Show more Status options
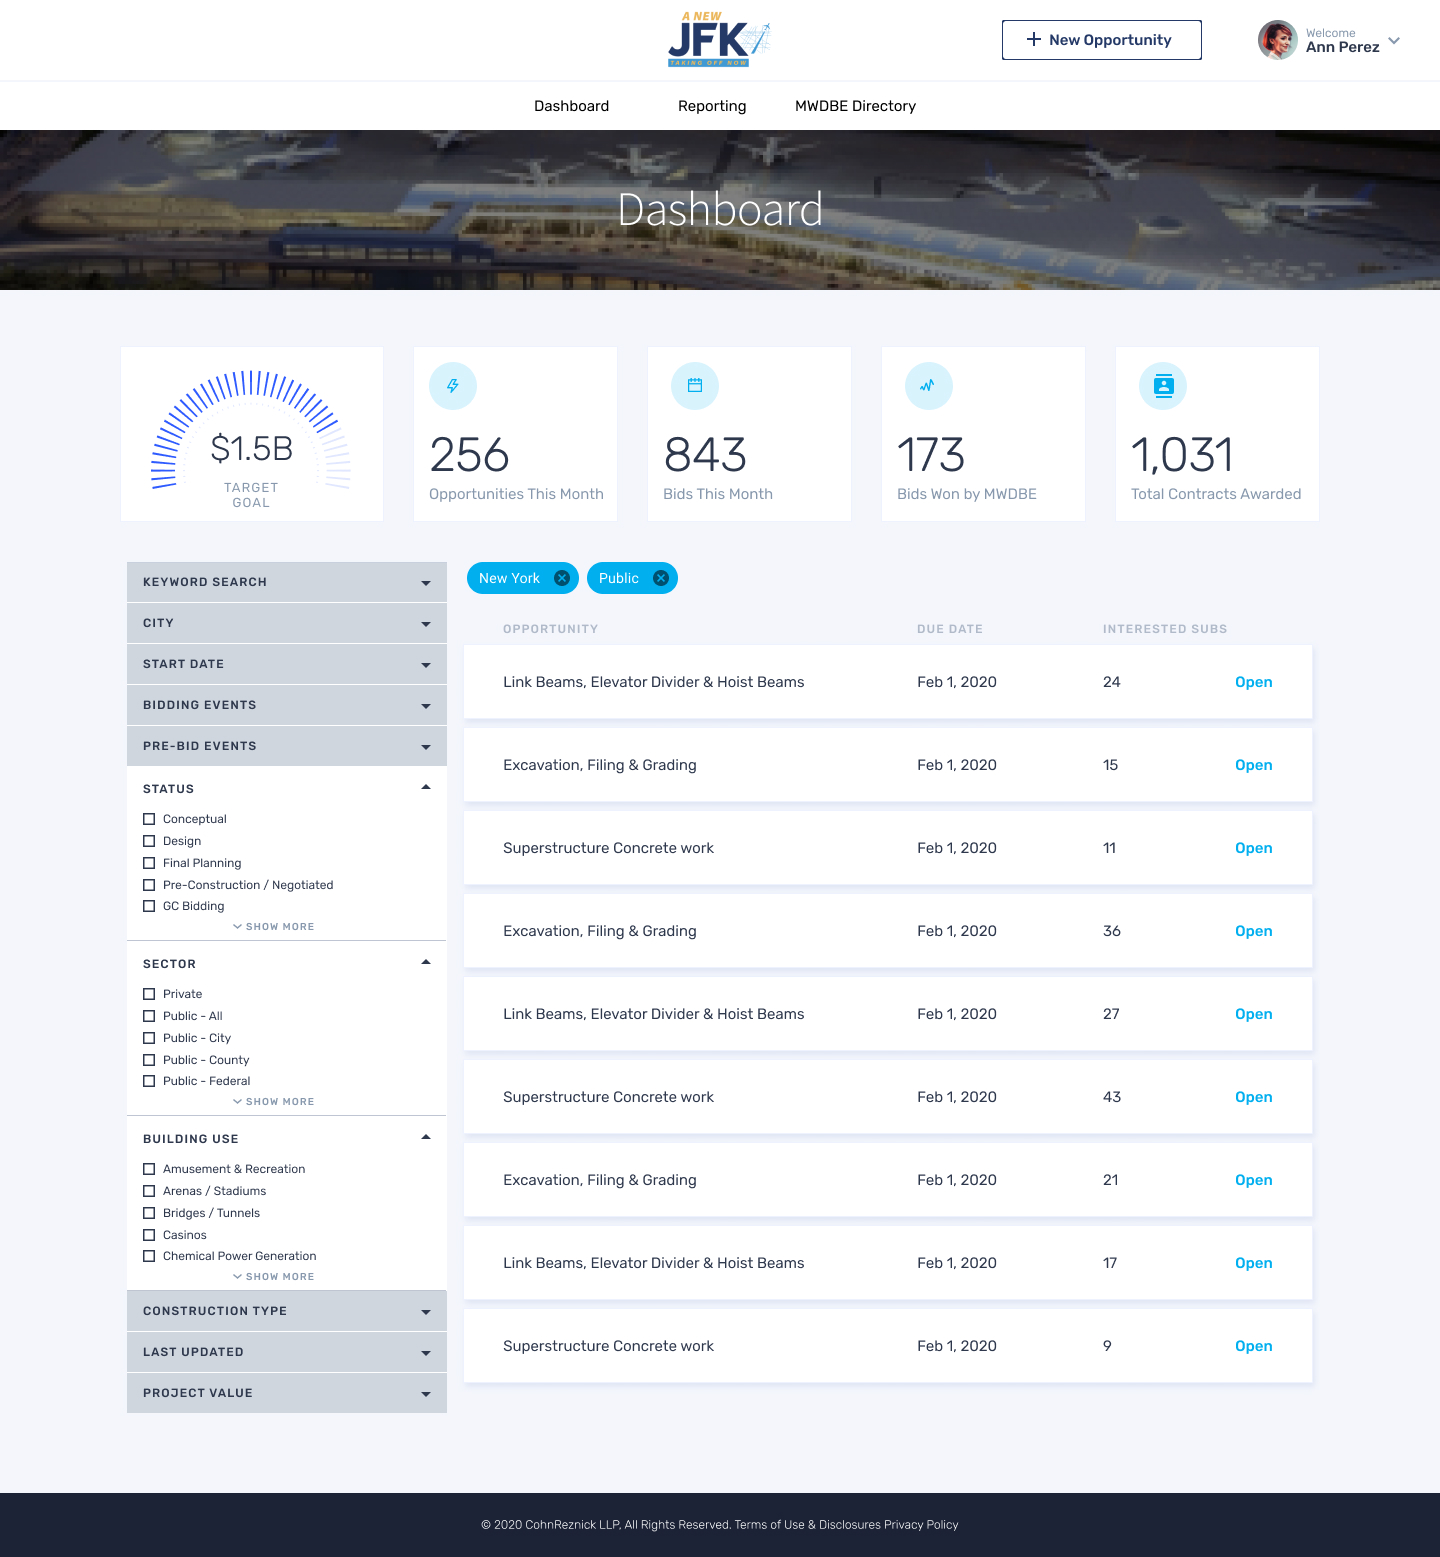 pos(274,927)
